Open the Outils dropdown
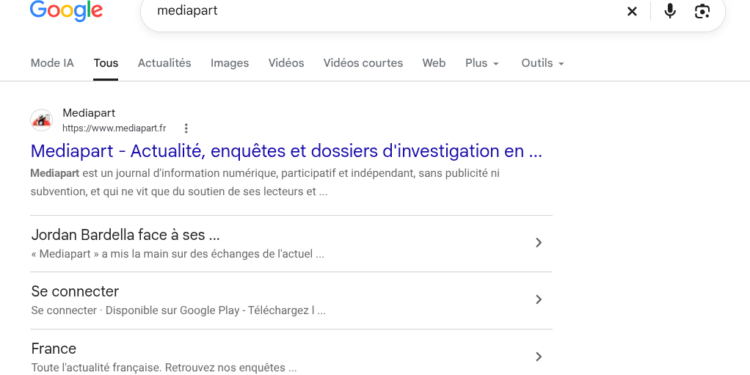This screenshot has height=375, width=750. click(542, 63)
